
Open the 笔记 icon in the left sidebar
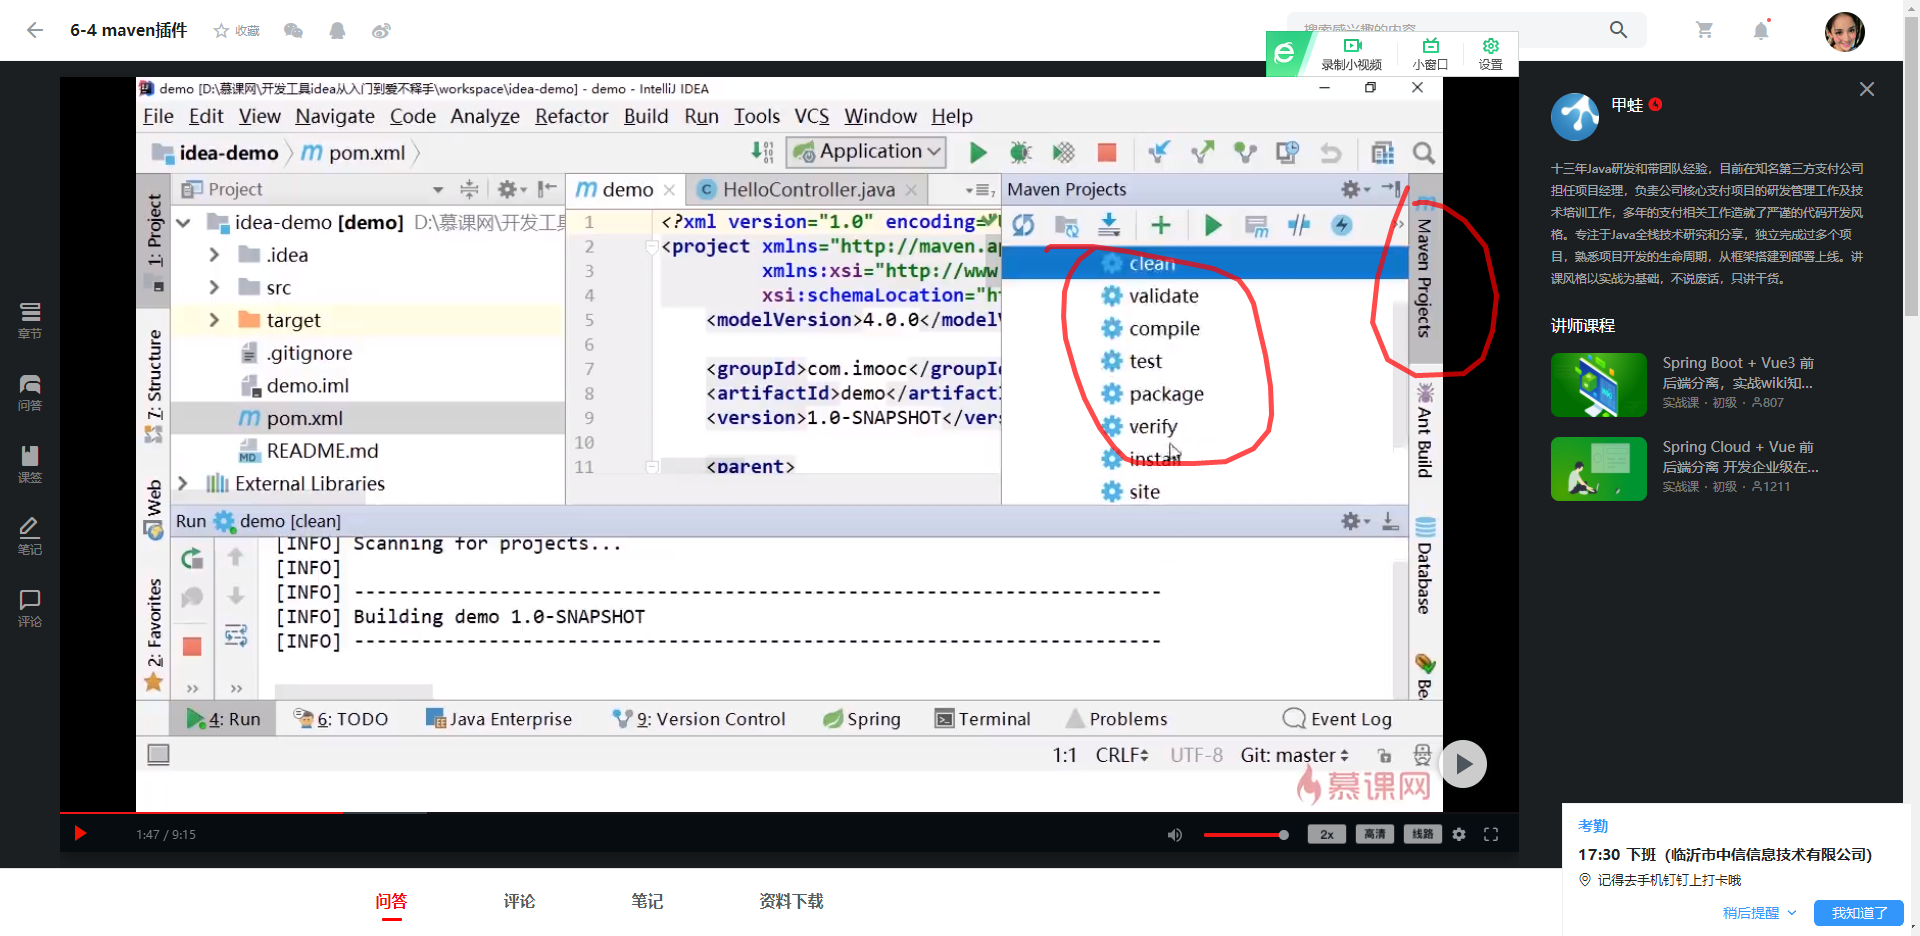click(30, 536)
